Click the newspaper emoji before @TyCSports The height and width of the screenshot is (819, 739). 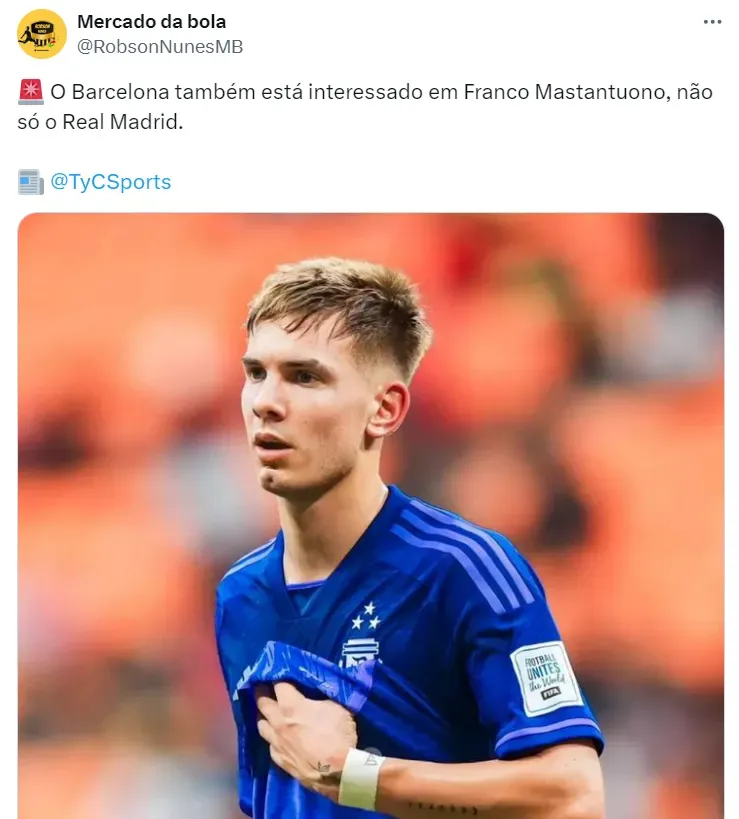(x=30, y=182)
